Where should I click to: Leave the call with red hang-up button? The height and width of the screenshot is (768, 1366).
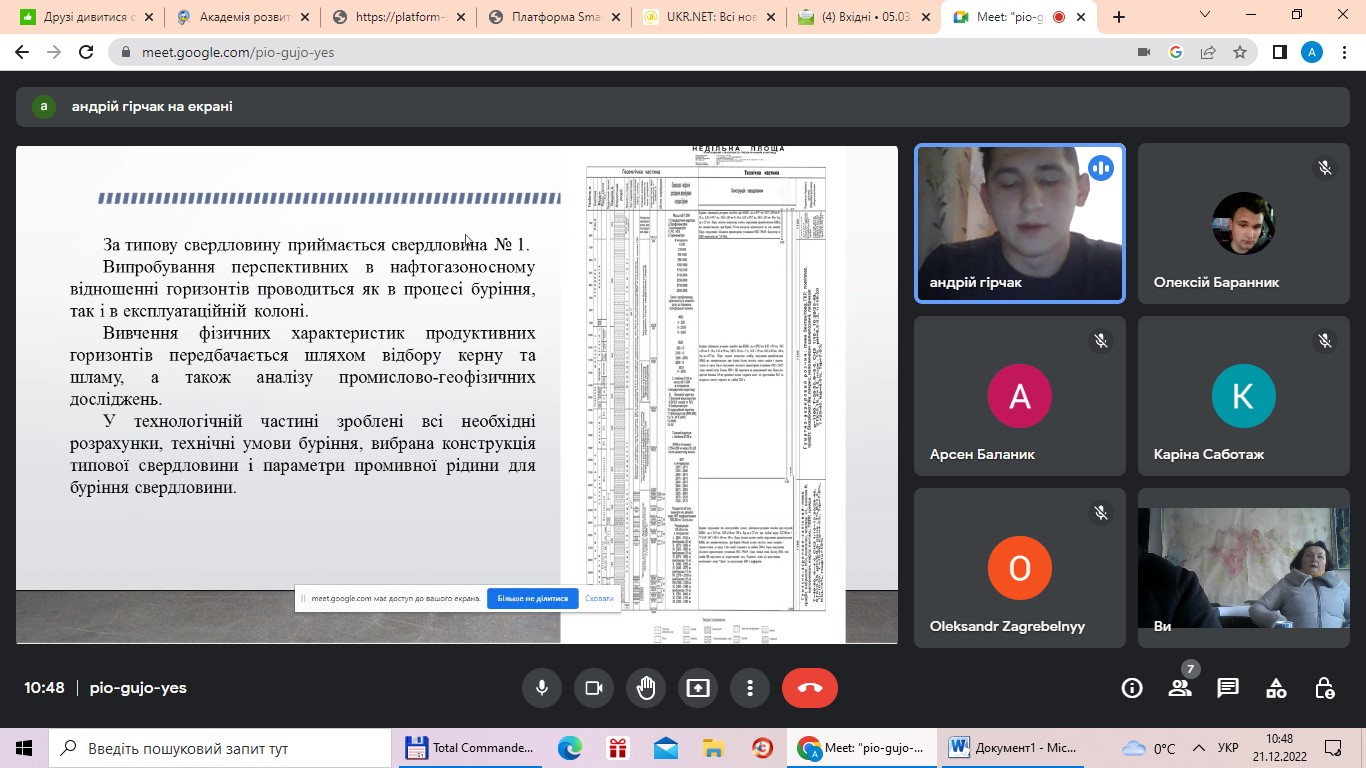pos(810,688)
